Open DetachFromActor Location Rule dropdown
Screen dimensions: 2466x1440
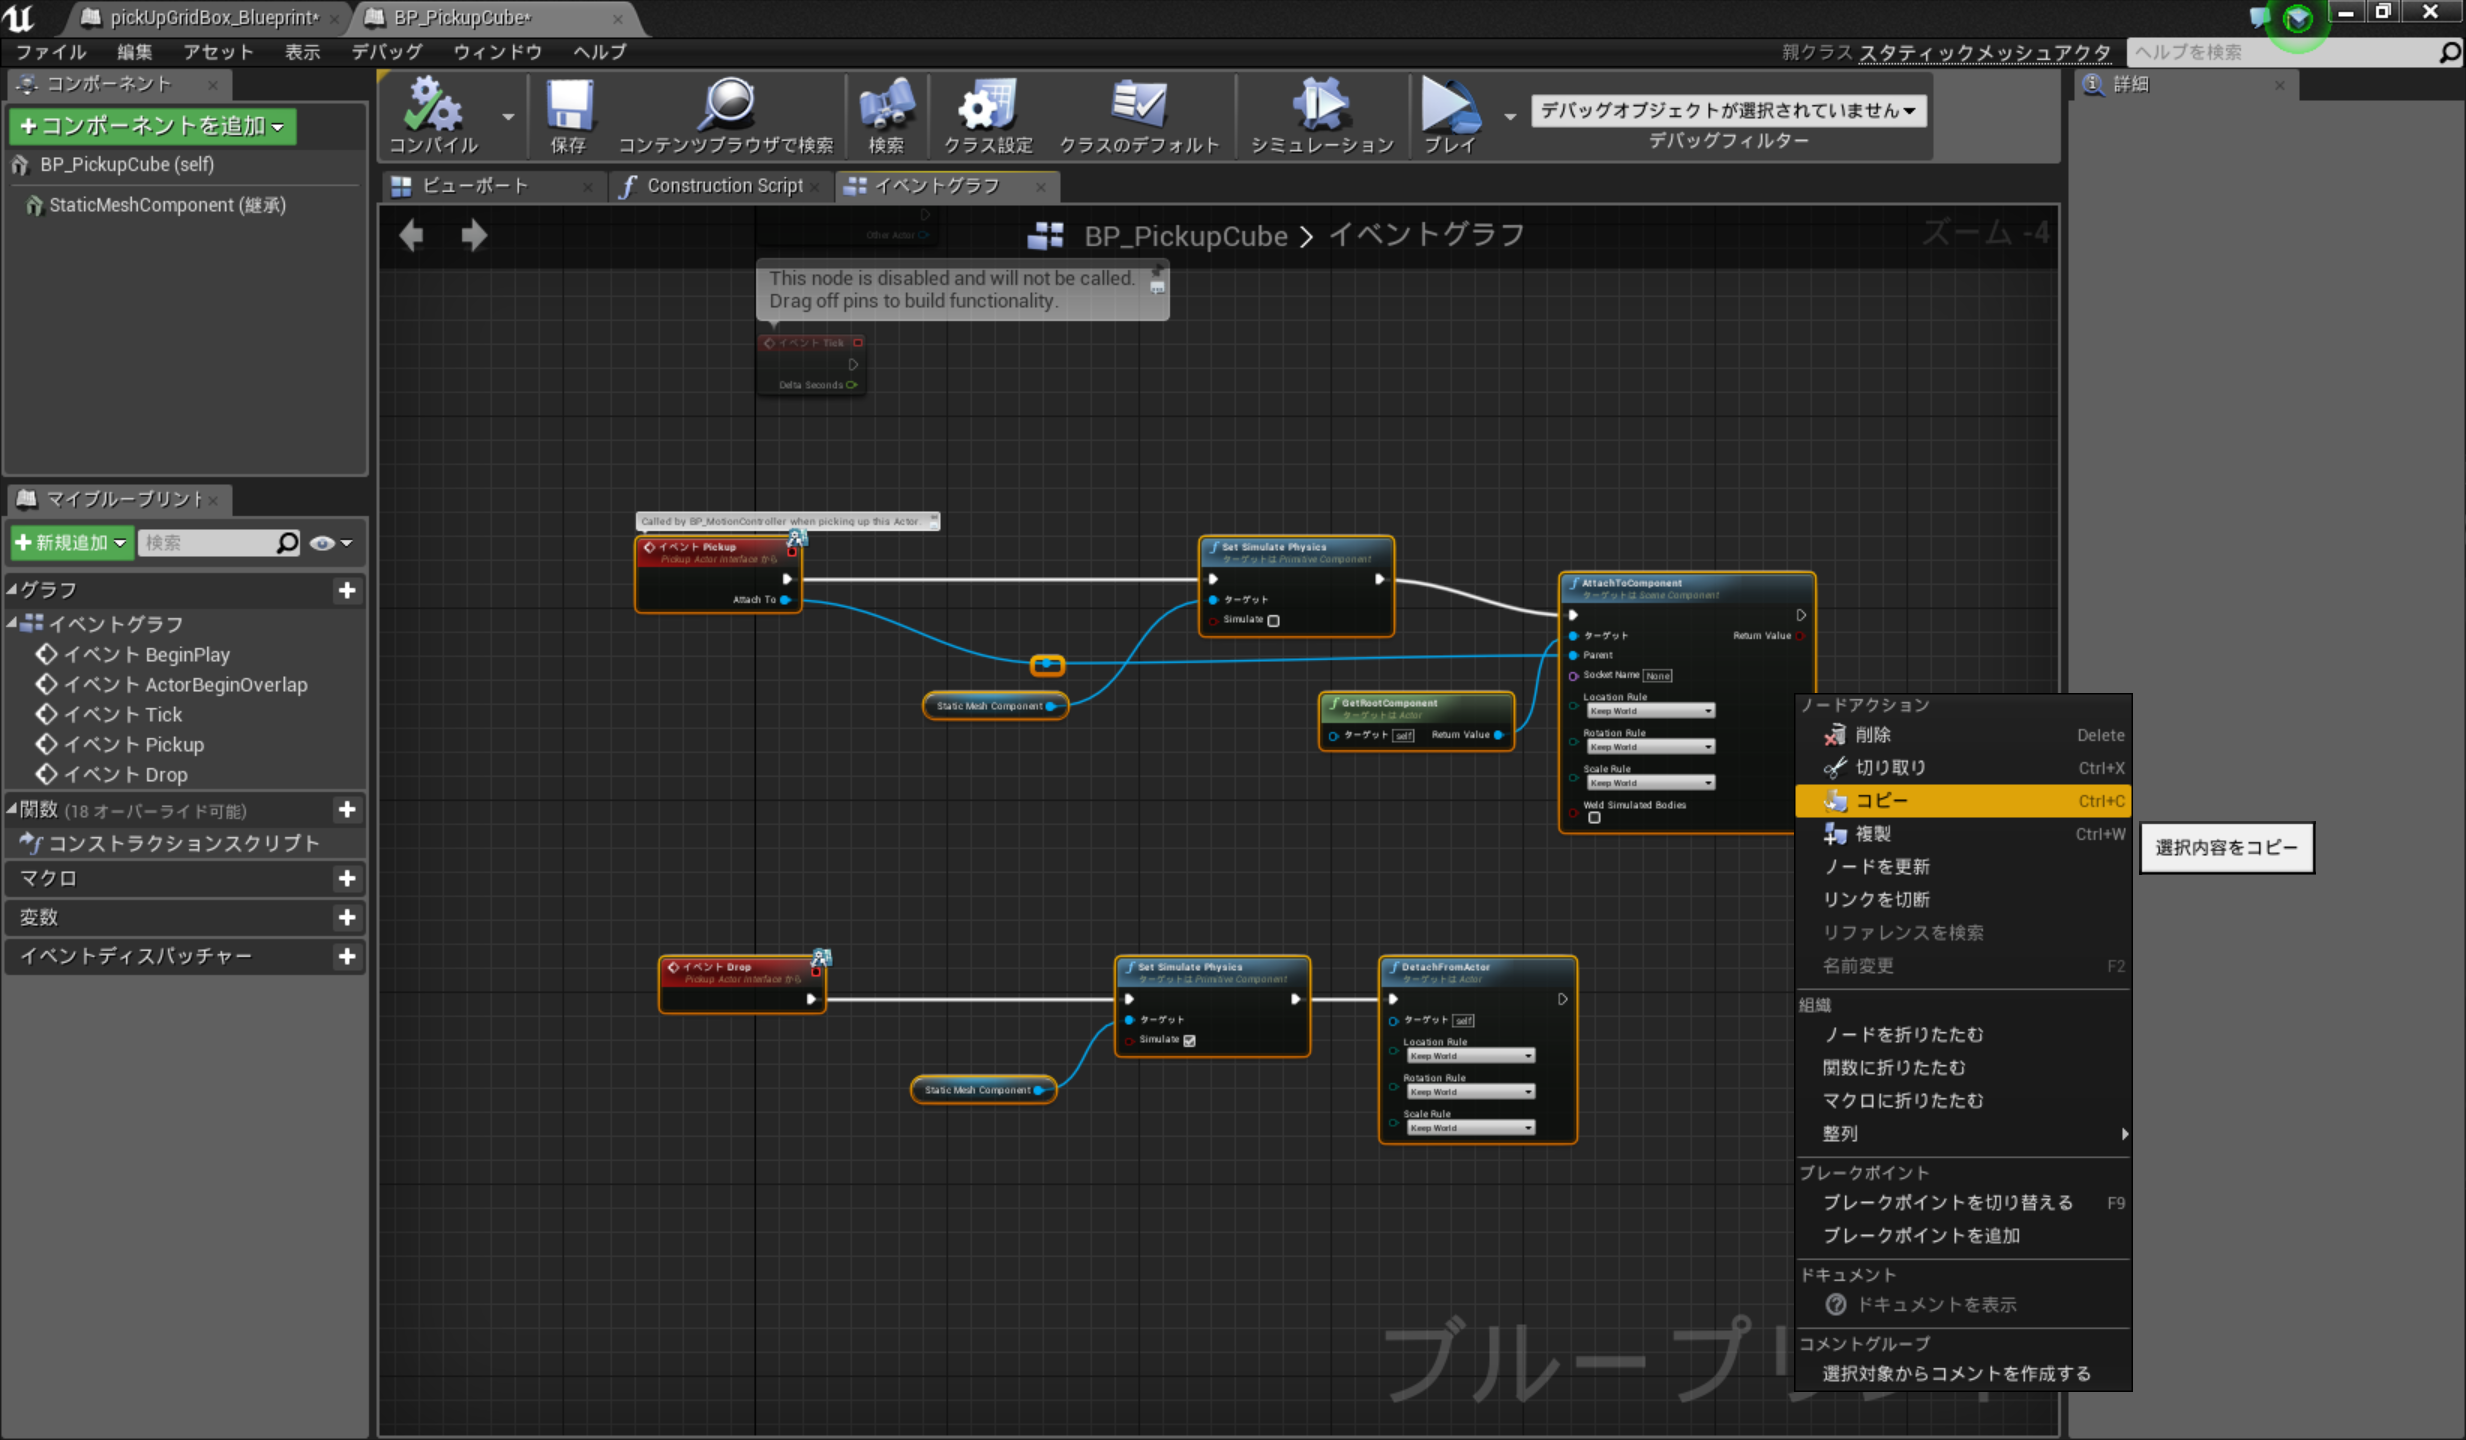(1470, 1056)
